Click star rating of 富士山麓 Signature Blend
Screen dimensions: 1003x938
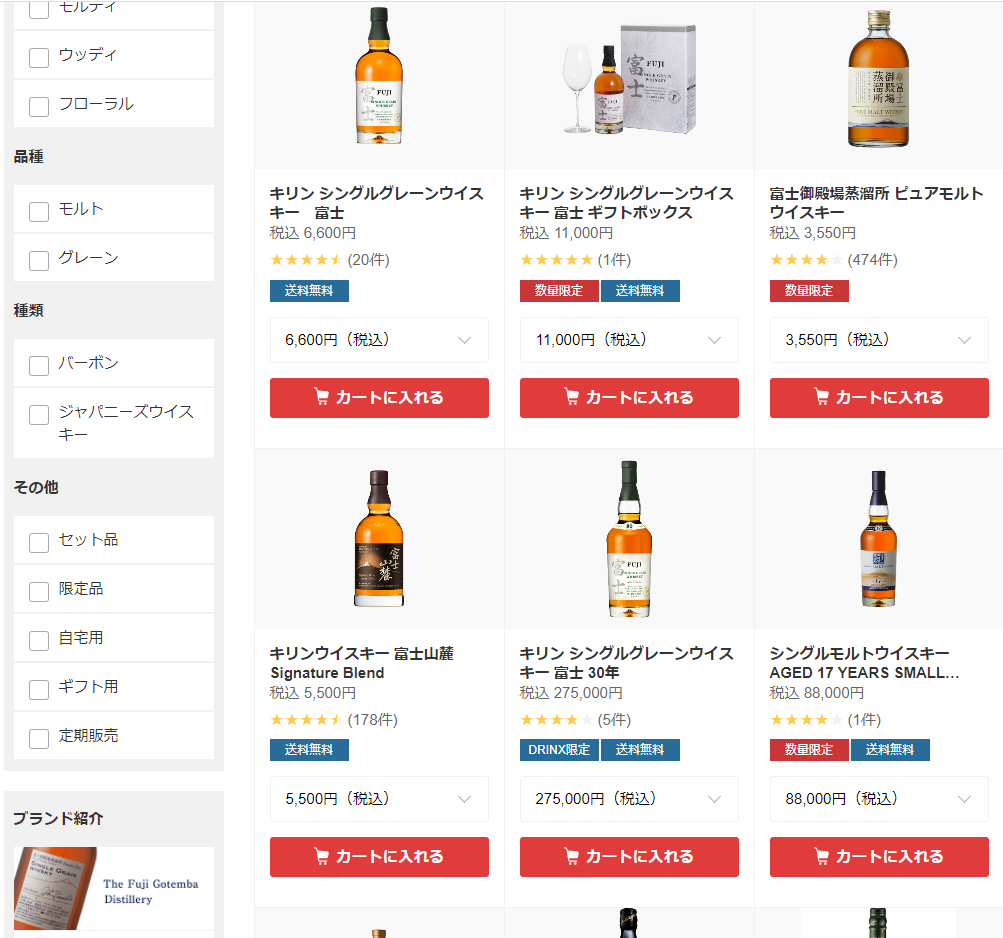(x=306, y=720)
